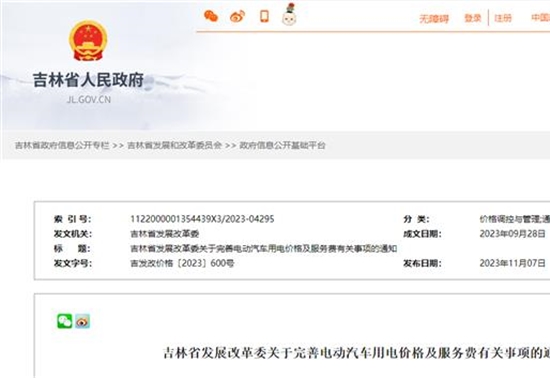550x378 pixels.
Task: Open the Weibo icon in the header
Action: click(x=237, y=16)
